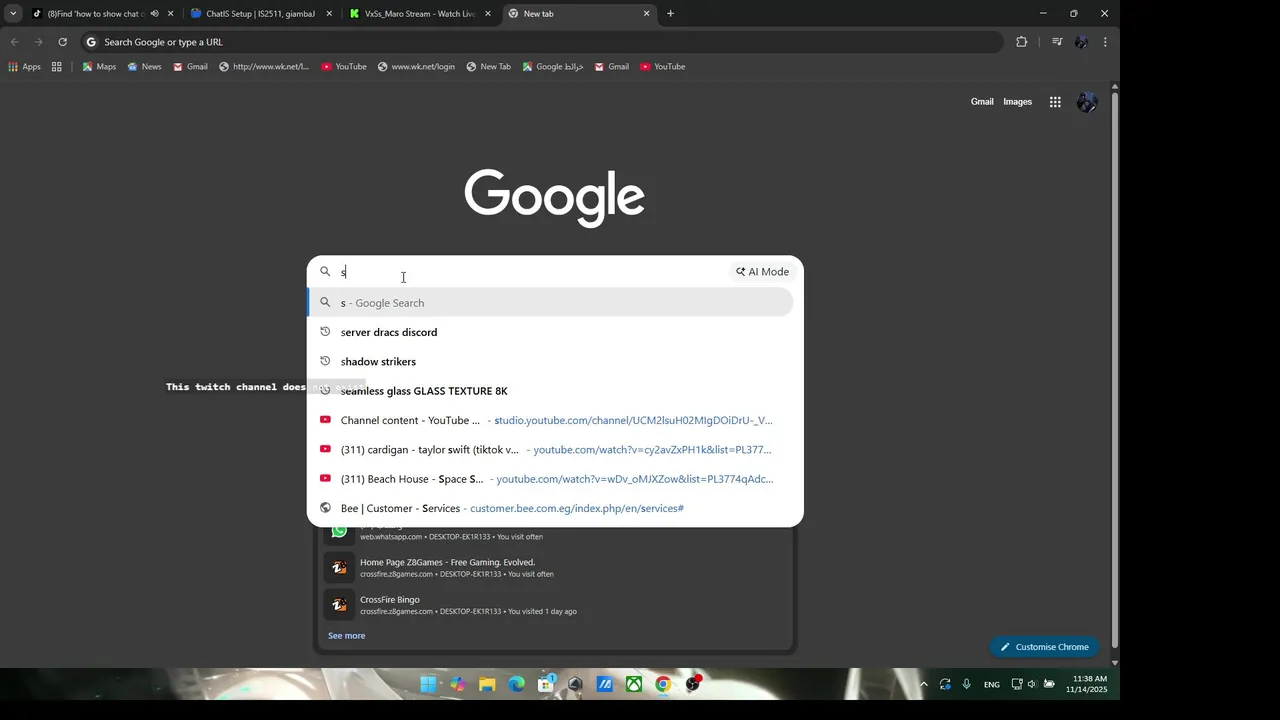Open the 'Channel content - YouTube' suggestion

(x=550, y=420)
